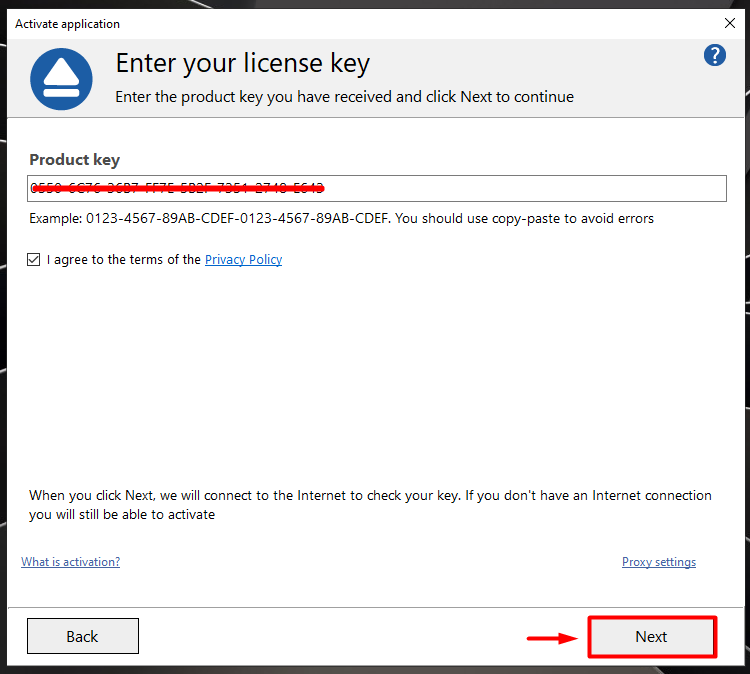Click the 'Enter the product key you have received' subtitle
The width and height of the screenshot is (750, 674).
tap(344, 97)
